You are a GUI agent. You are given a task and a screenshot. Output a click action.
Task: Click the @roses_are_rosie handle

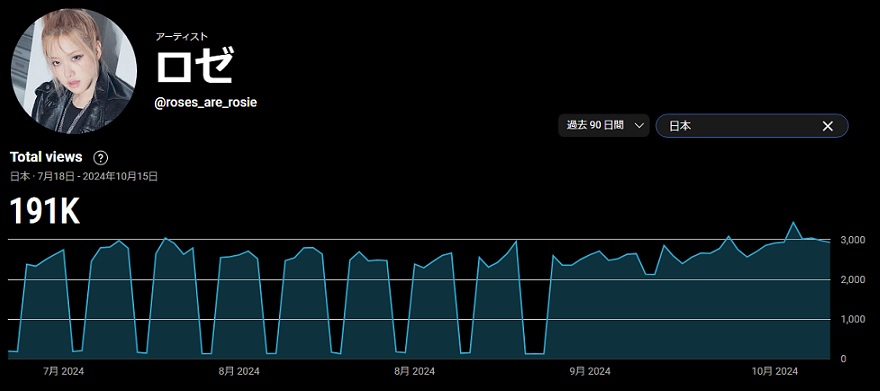pyautogui.click(x=206, y=103)
